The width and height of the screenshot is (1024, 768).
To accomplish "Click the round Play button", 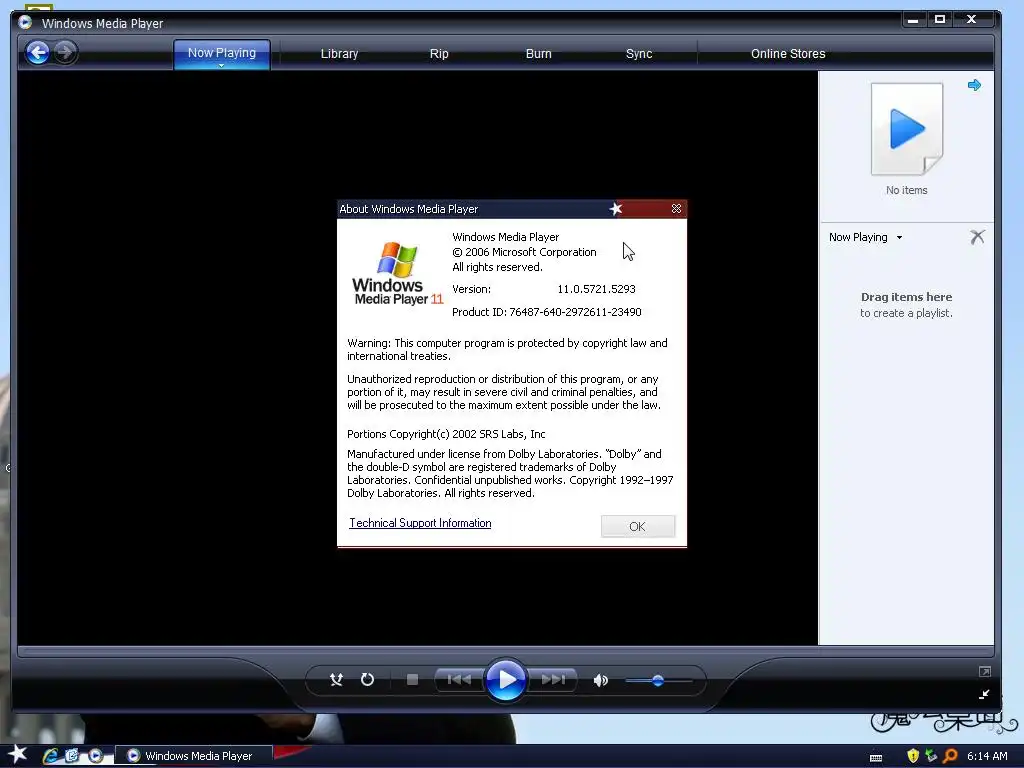I will (505, 680).
